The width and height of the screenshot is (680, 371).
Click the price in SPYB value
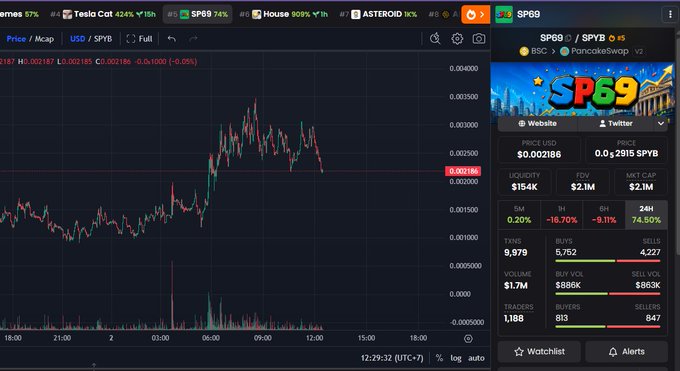[626, 154]
